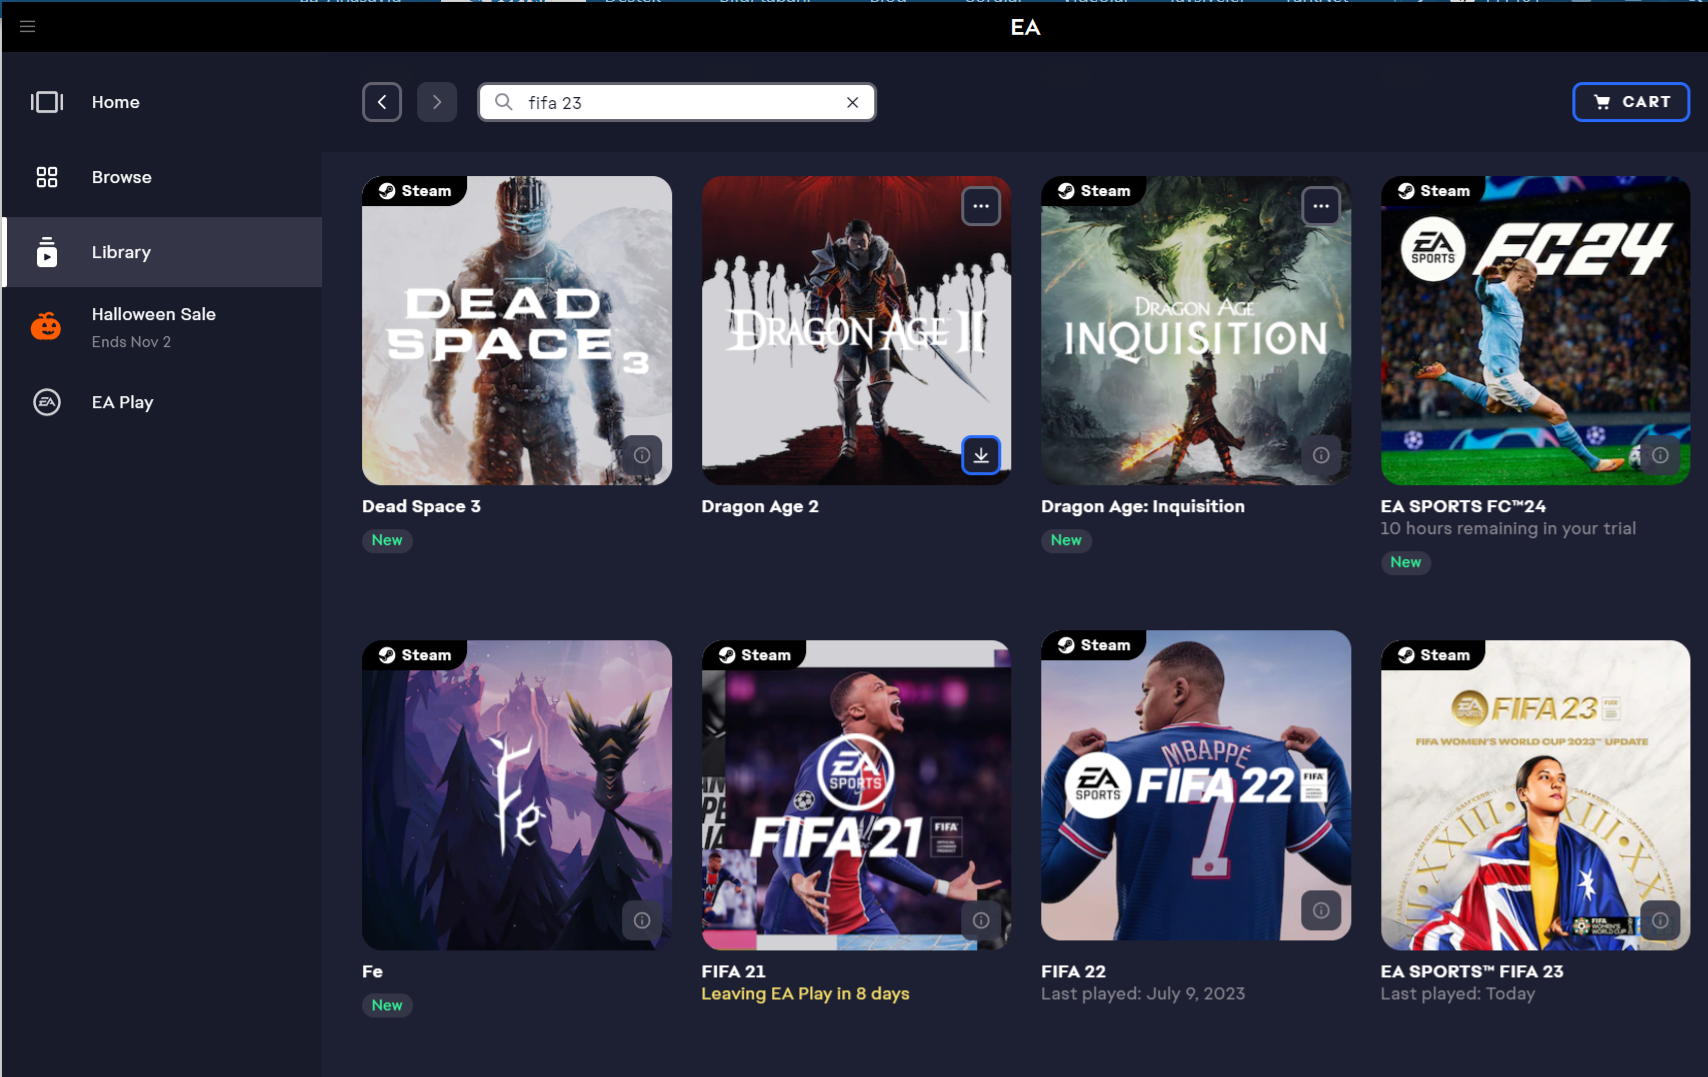Open Halloween Sale page
This screenshot has height=1077, width=1708.
162,327
